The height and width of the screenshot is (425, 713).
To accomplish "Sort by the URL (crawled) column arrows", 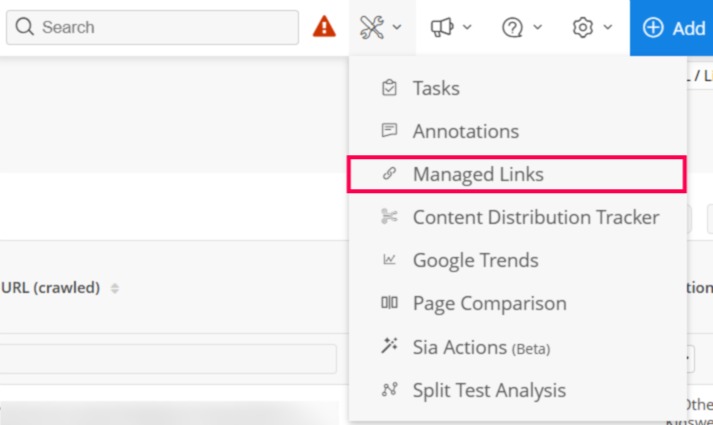I will pyautogui.click(x=115, y=288).
